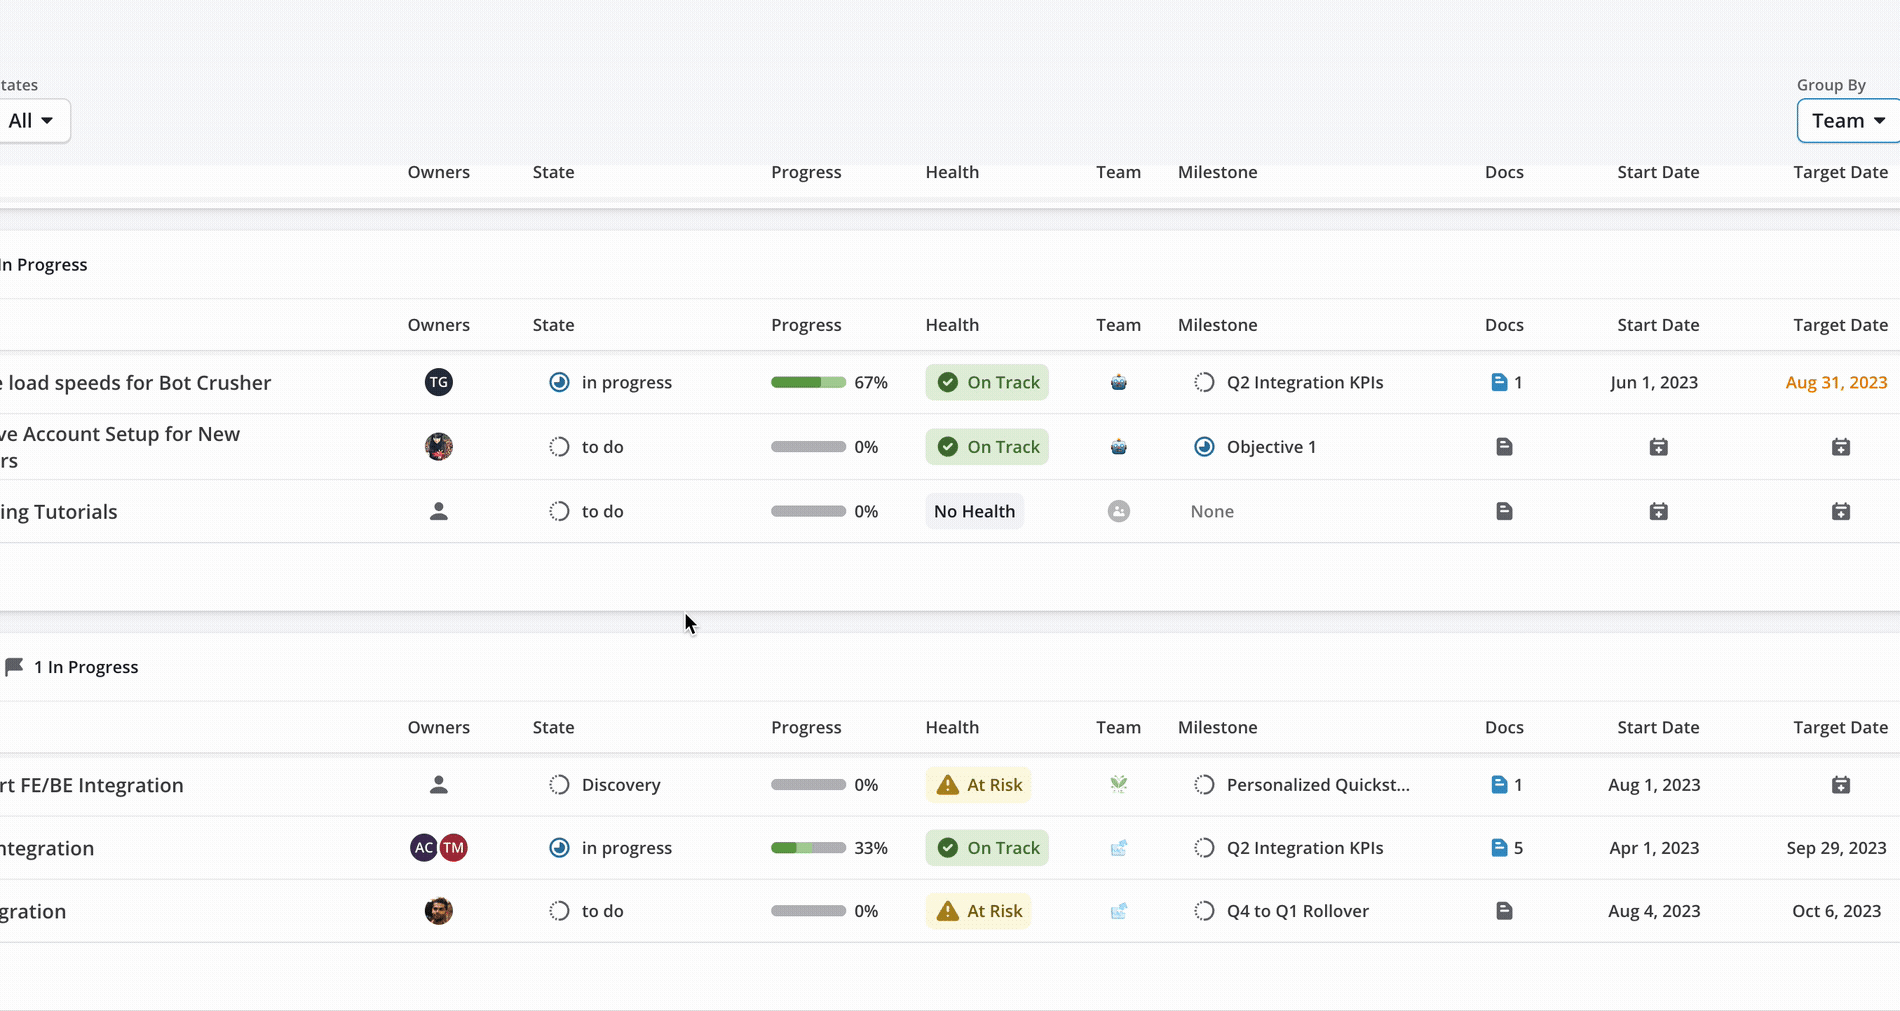Click the No Health badge
Screen dimensions: 1900x1011
click(974, 511)
